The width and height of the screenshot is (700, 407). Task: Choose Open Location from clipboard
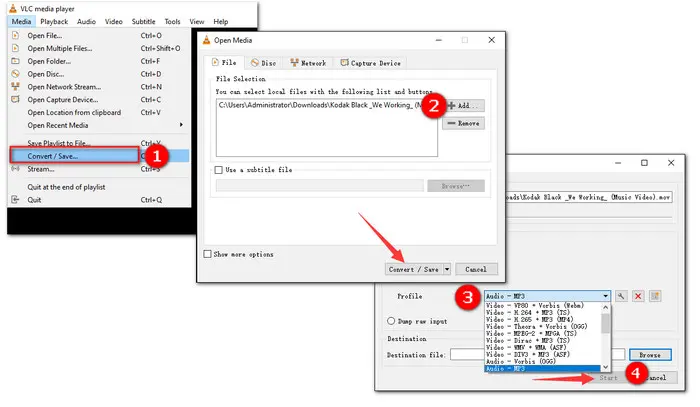[99, 112]
